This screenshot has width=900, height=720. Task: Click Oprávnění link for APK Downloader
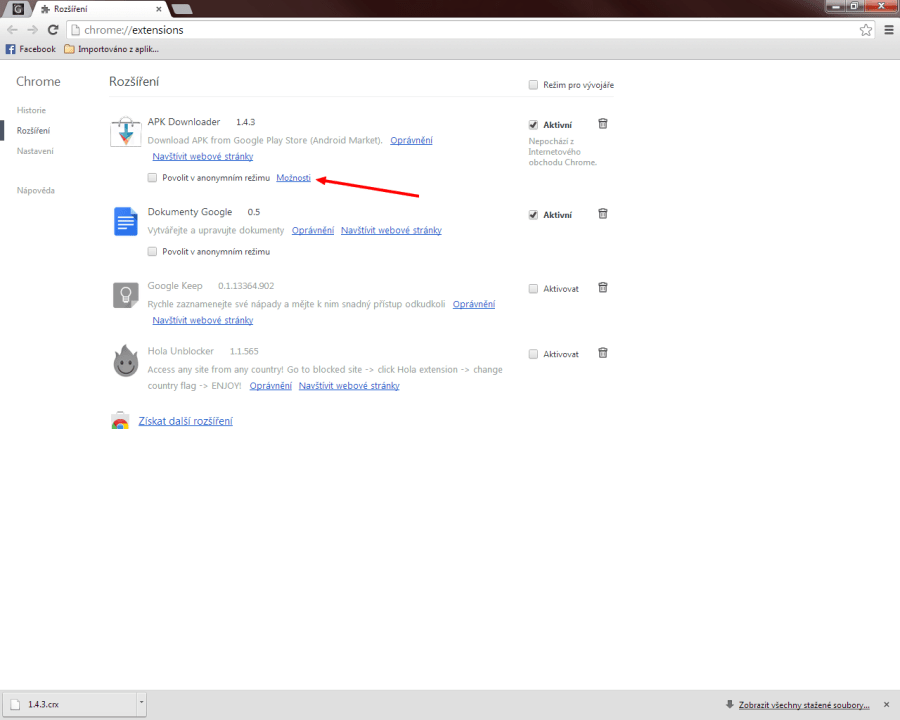[412, 140]
